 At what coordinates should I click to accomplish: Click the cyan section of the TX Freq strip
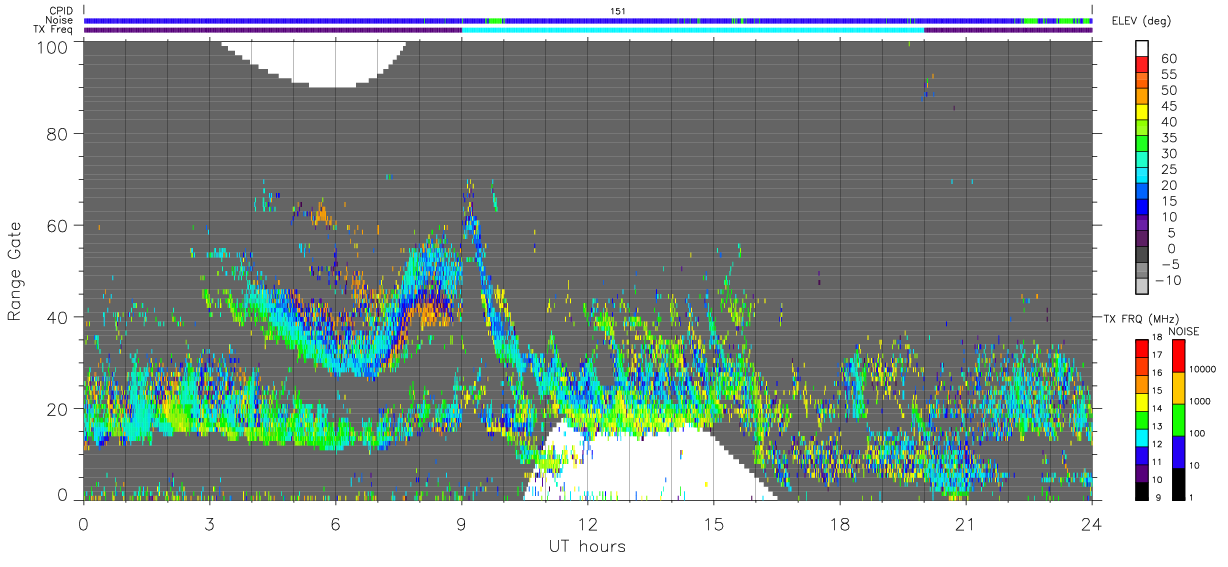click(x=693, y=29)
